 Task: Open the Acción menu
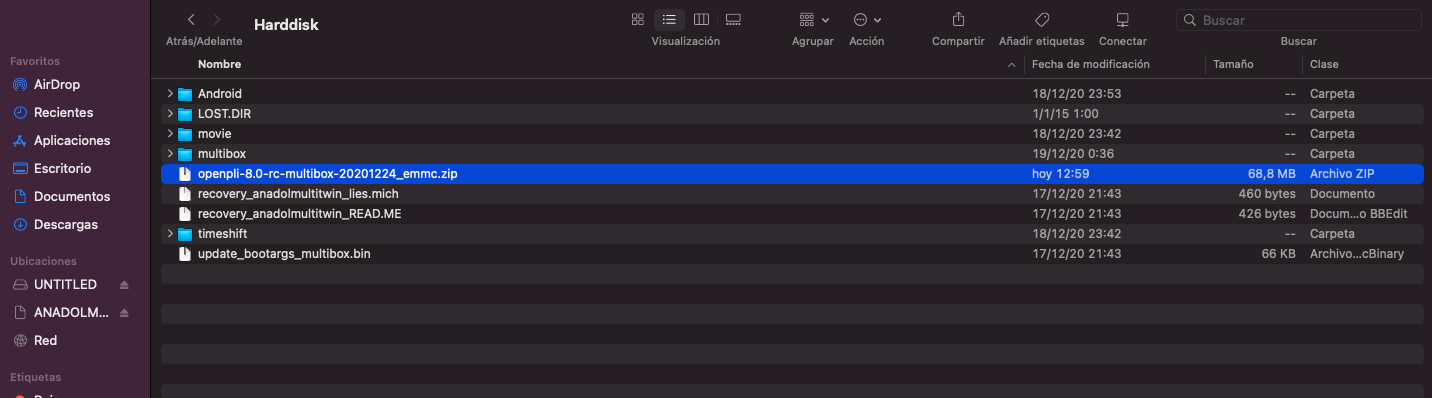click(866, 20)
